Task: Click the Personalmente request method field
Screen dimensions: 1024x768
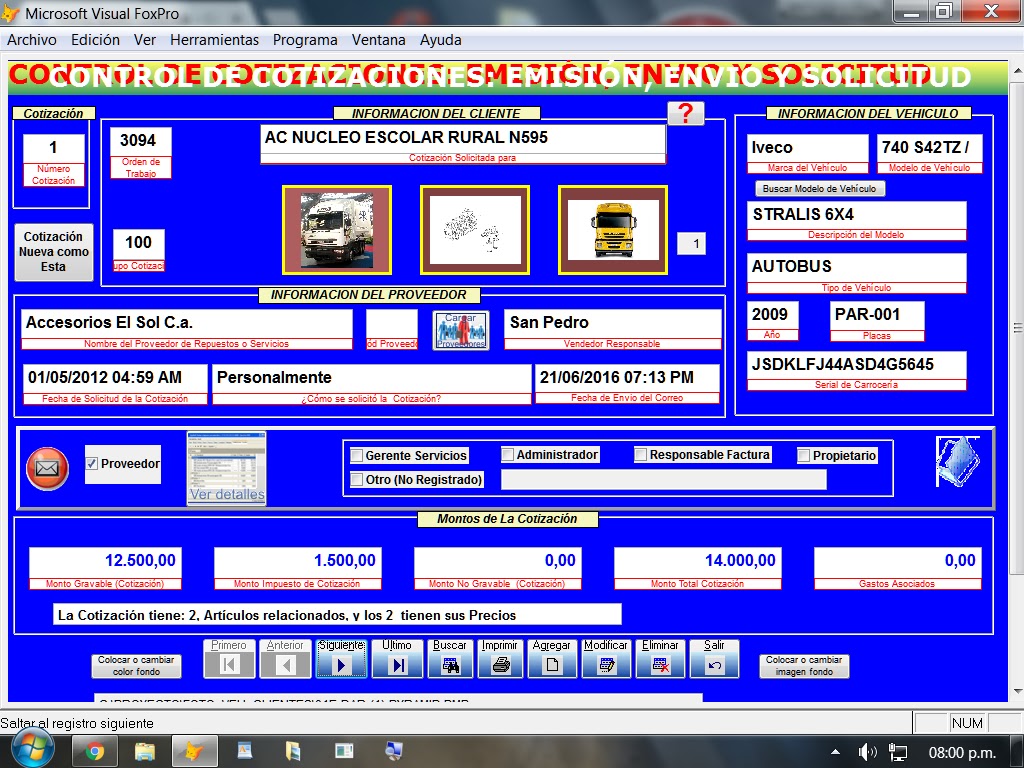Action: pyautogui.click(x=372, y=378)
